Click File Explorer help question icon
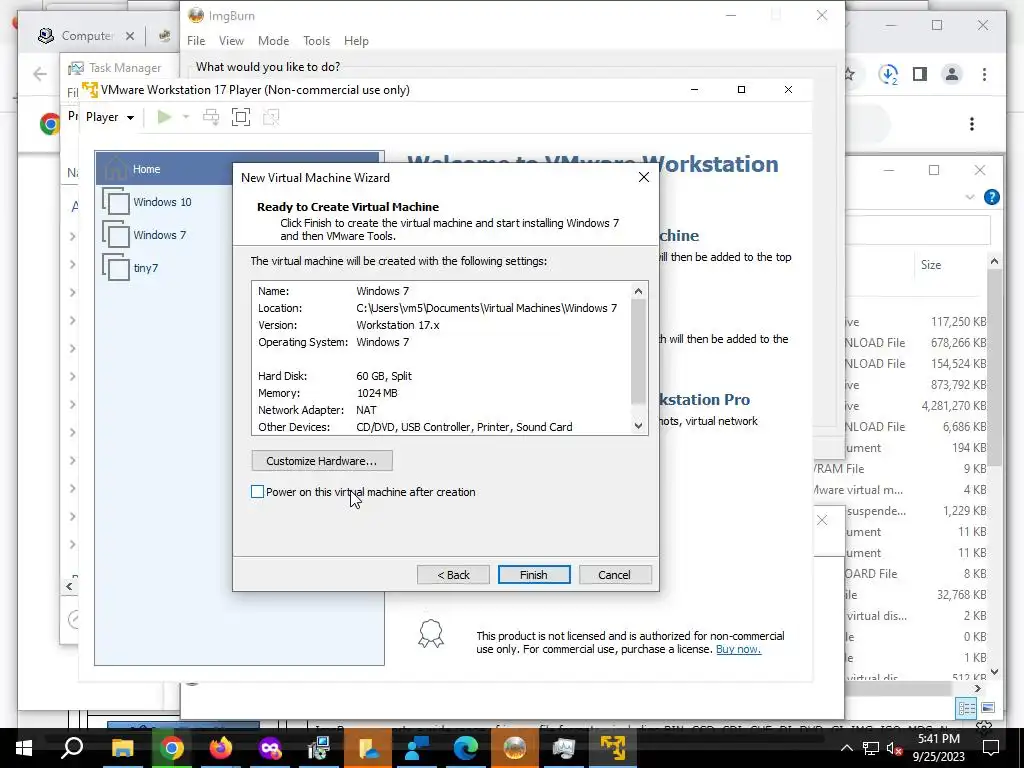Screen dimensions: 1024x768 point(991,197)
